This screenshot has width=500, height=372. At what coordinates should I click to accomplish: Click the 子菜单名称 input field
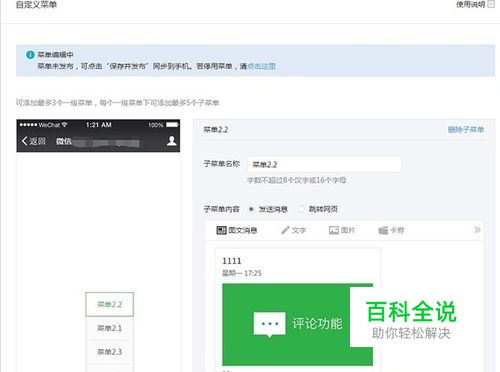(x=324, y=164)
